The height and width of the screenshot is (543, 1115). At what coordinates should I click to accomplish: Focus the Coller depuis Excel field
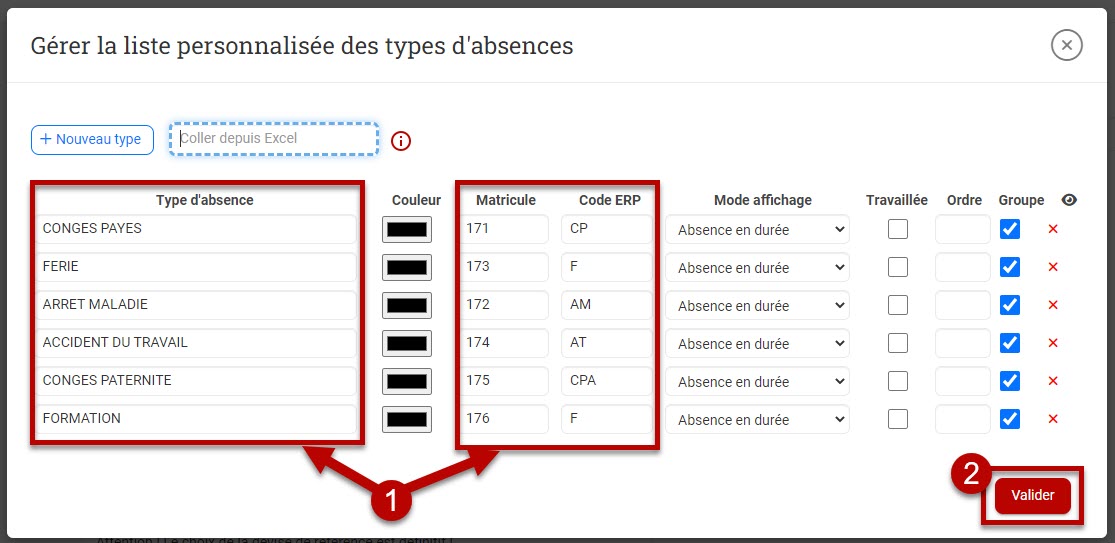point(274,139)
